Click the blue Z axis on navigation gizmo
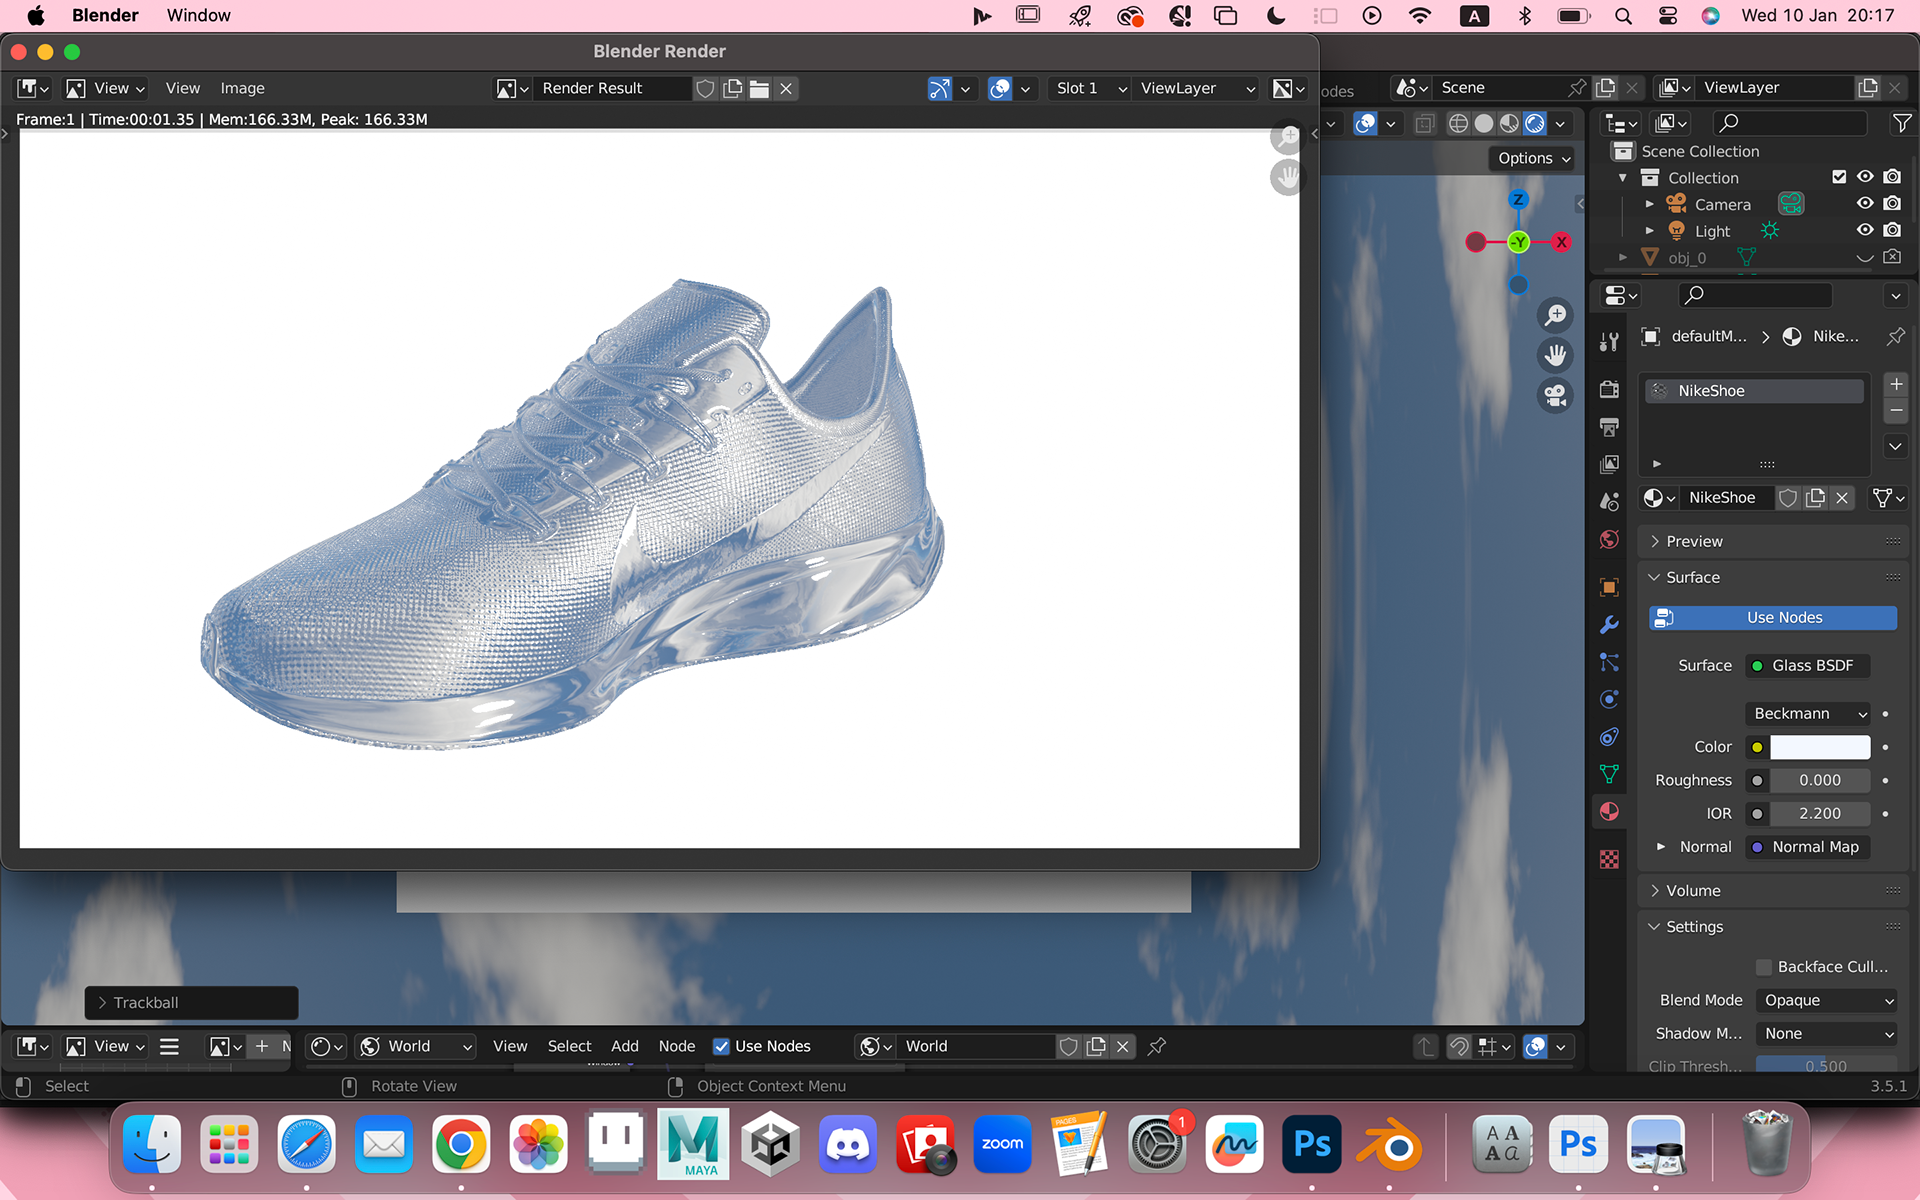 [1518, 199]
